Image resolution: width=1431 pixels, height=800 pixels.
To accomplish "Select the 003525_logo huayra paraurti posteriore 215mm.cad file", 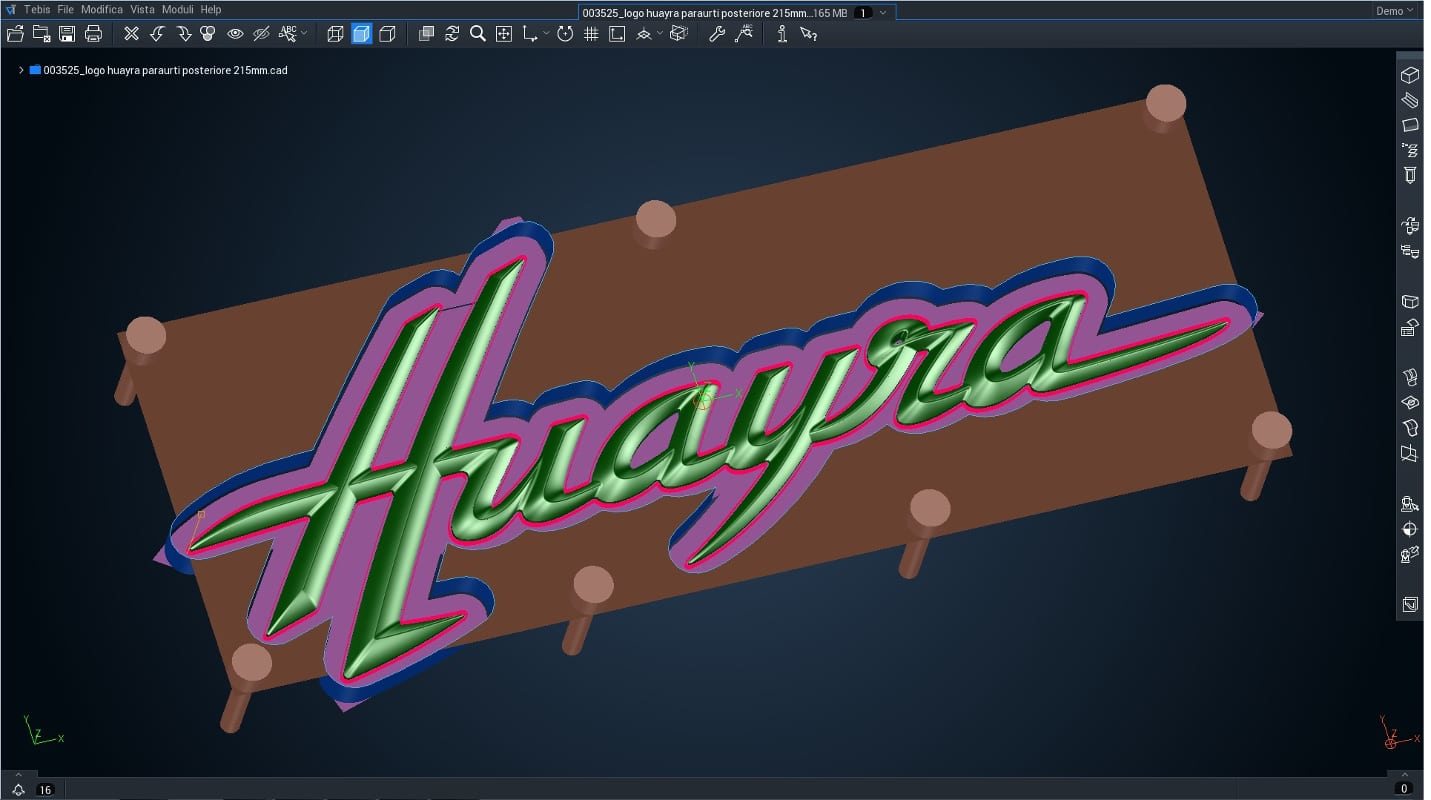I will (x=165, y=70).
